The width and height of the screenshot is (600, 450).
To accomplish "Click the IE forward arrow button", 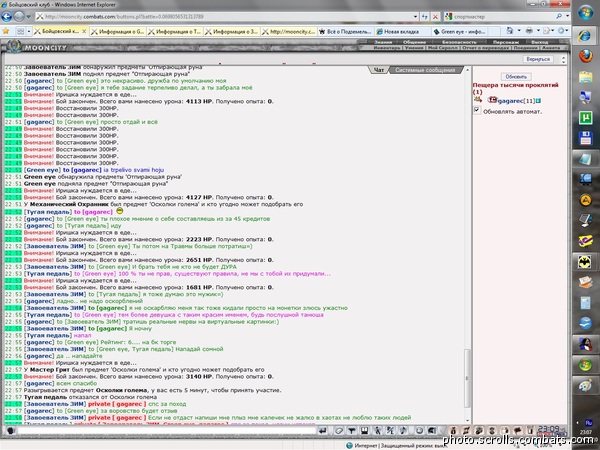I will coord(19,16).
